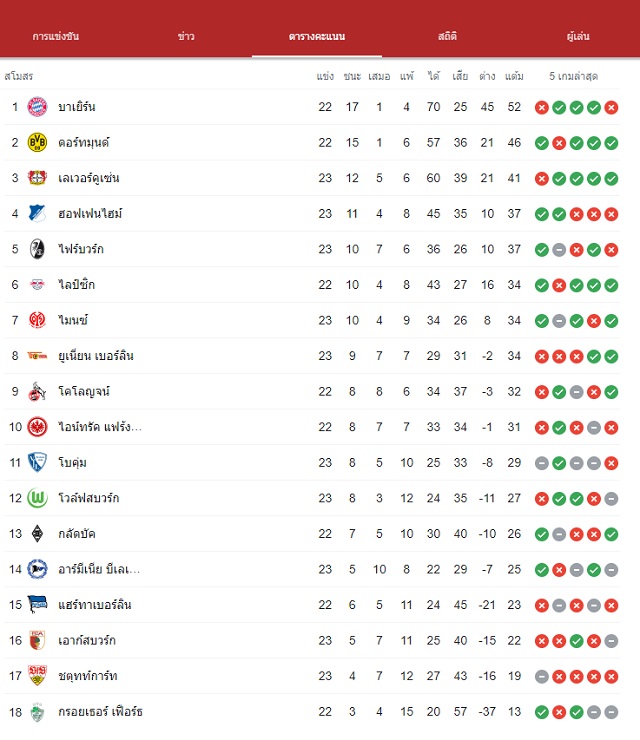Open the สถิติ tab
Screen dimensions: 640x740
click(x=447, y=36)
